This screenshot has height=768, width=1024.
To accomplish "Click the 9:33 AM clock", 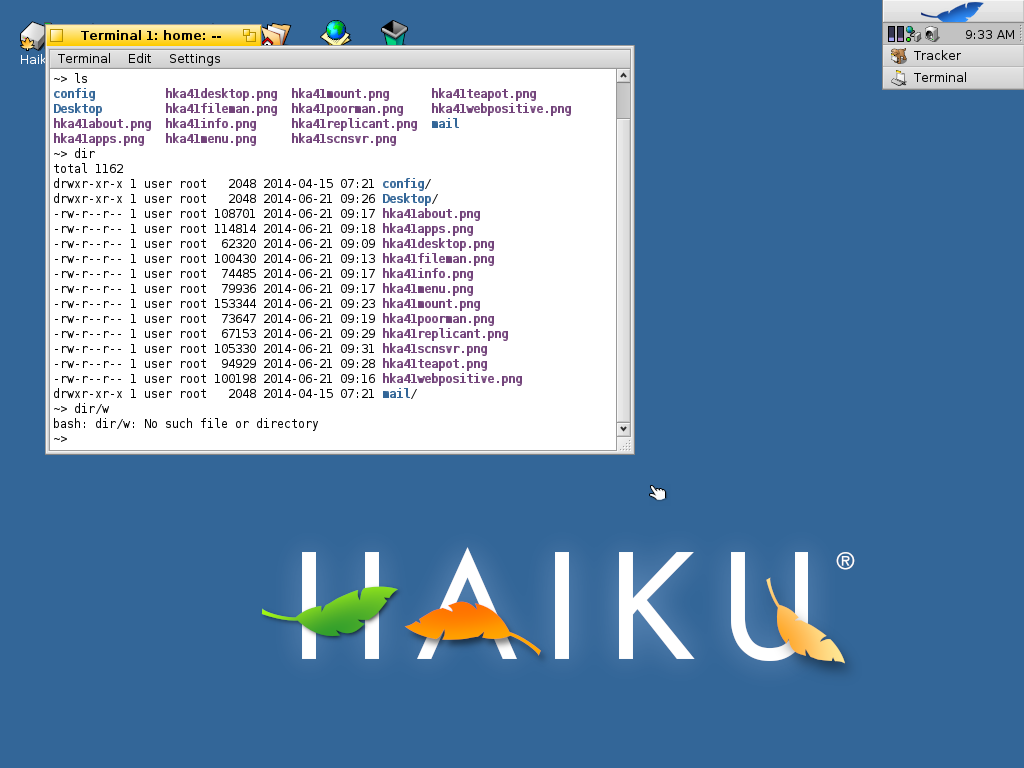I will pos(989,35).
